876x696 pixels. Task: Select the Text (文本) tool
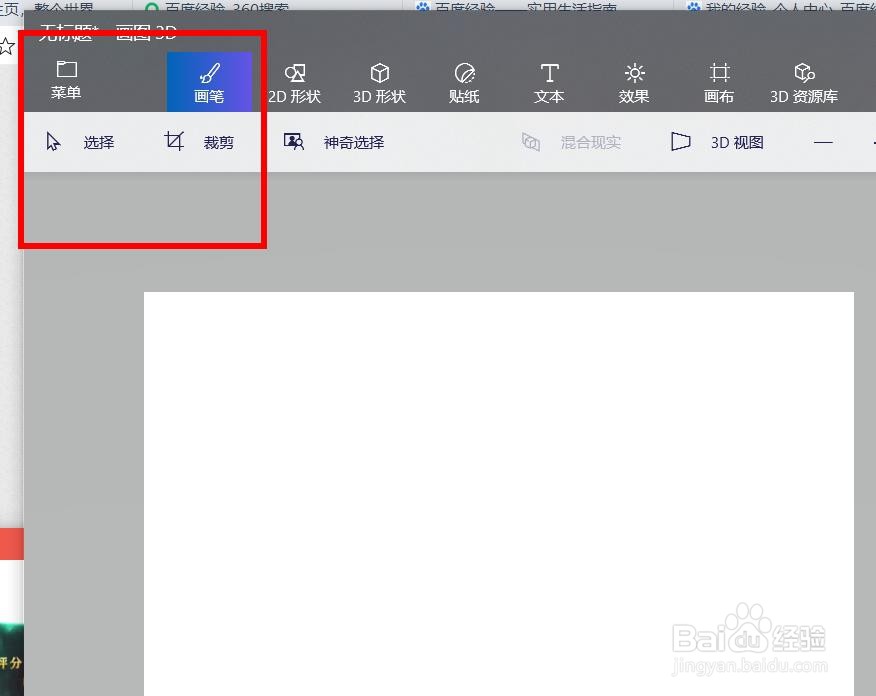[x=549, y=81]
